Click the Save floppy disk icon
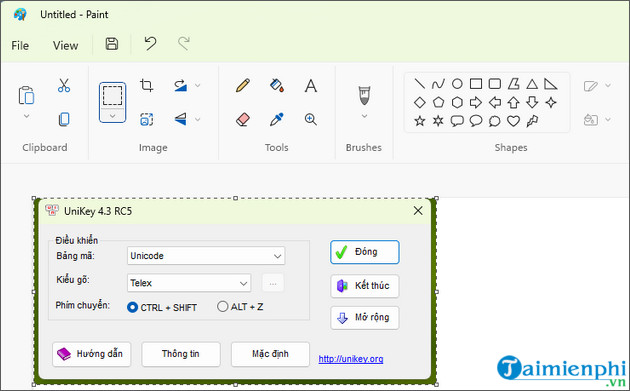Viewport: 630px width, 391px height. 112,43
